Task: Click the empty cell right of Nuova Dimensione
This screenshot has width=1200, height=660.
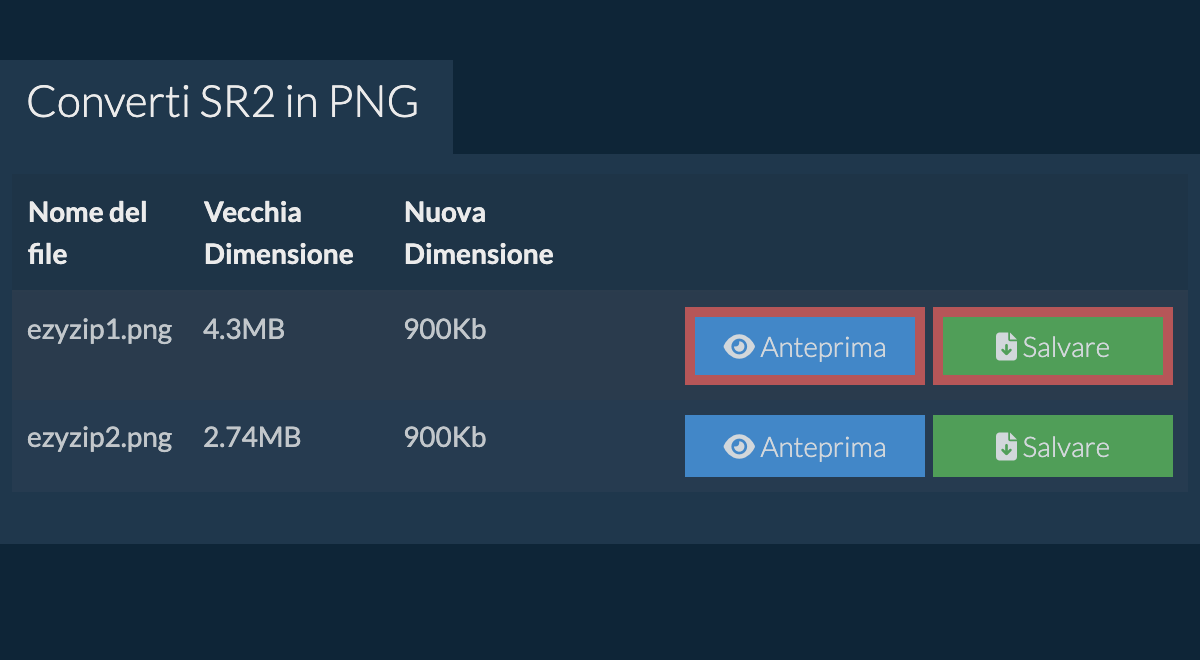Action: 870,233
